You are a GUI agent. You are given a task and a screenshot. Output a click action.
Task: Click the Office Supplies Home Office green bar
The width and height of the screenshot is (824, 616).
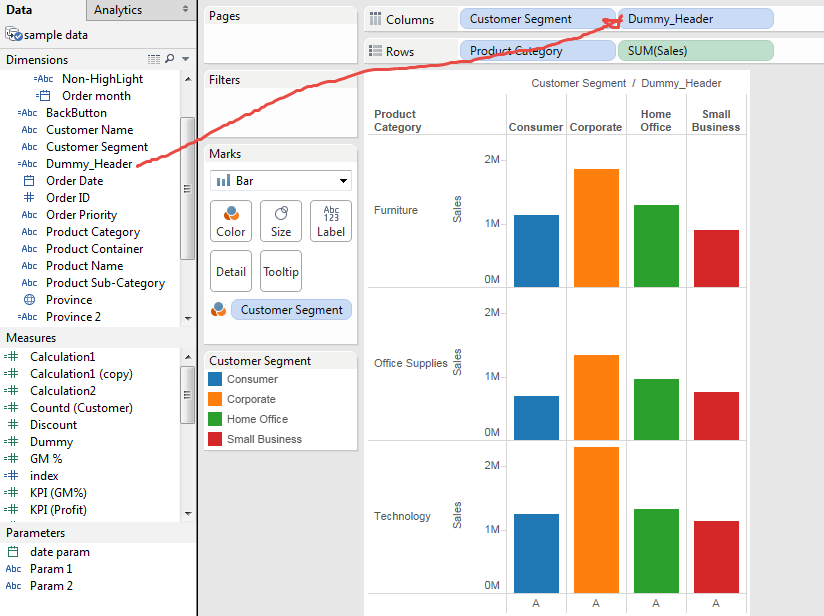pyautogui.click(x=656, y=409)
